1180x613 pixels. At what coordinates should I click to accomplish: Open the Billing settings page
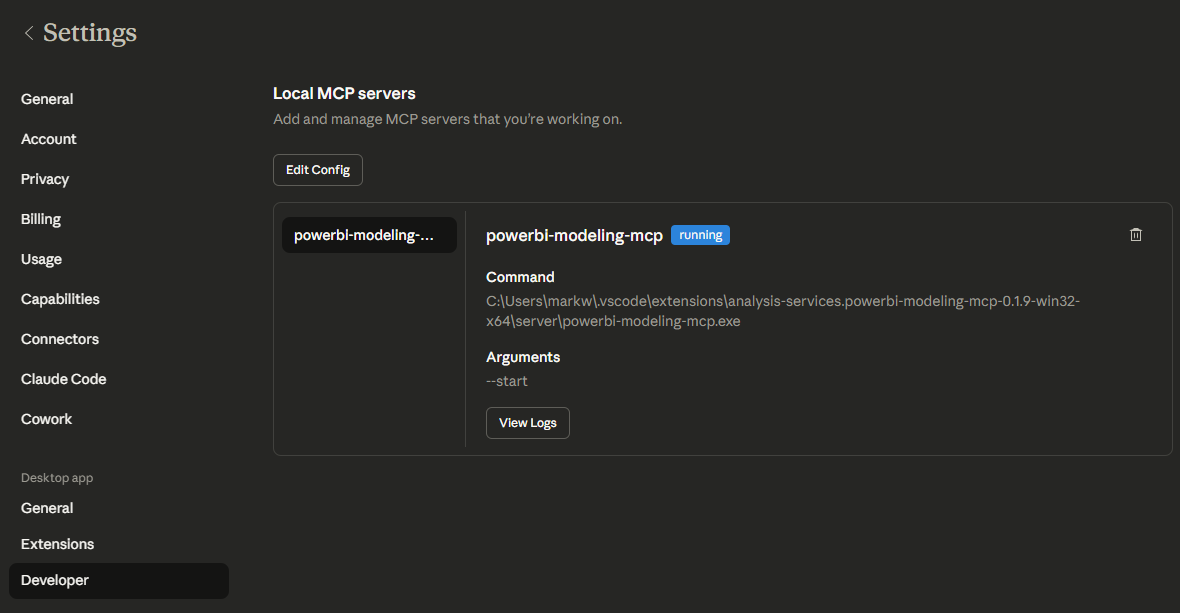40,219
